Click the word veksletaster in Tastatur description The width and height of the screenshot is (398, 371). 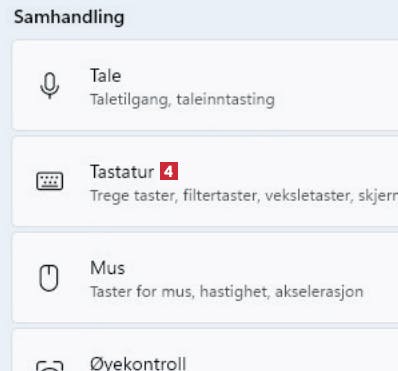point(309,196)
